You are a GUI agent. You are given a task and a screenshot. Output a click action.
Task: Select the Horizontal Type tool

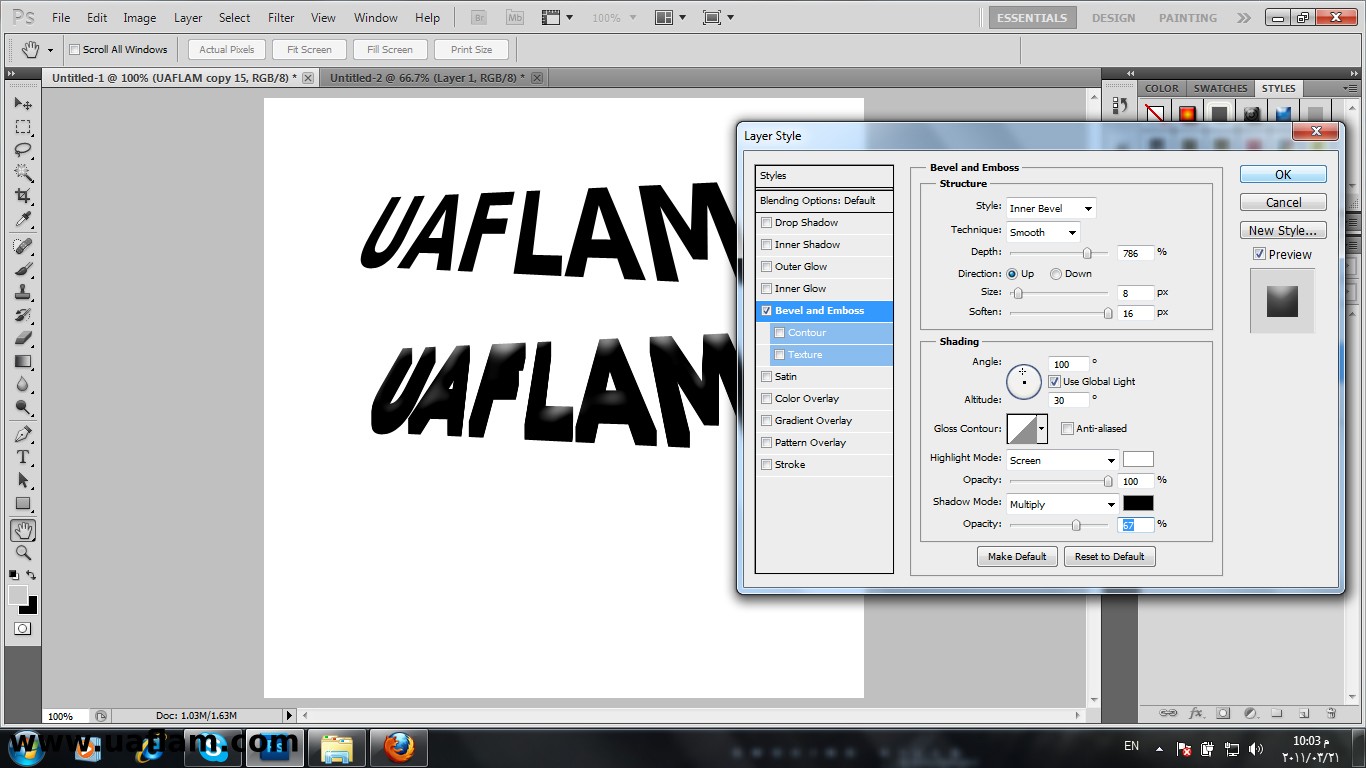[x=23, y=457]
